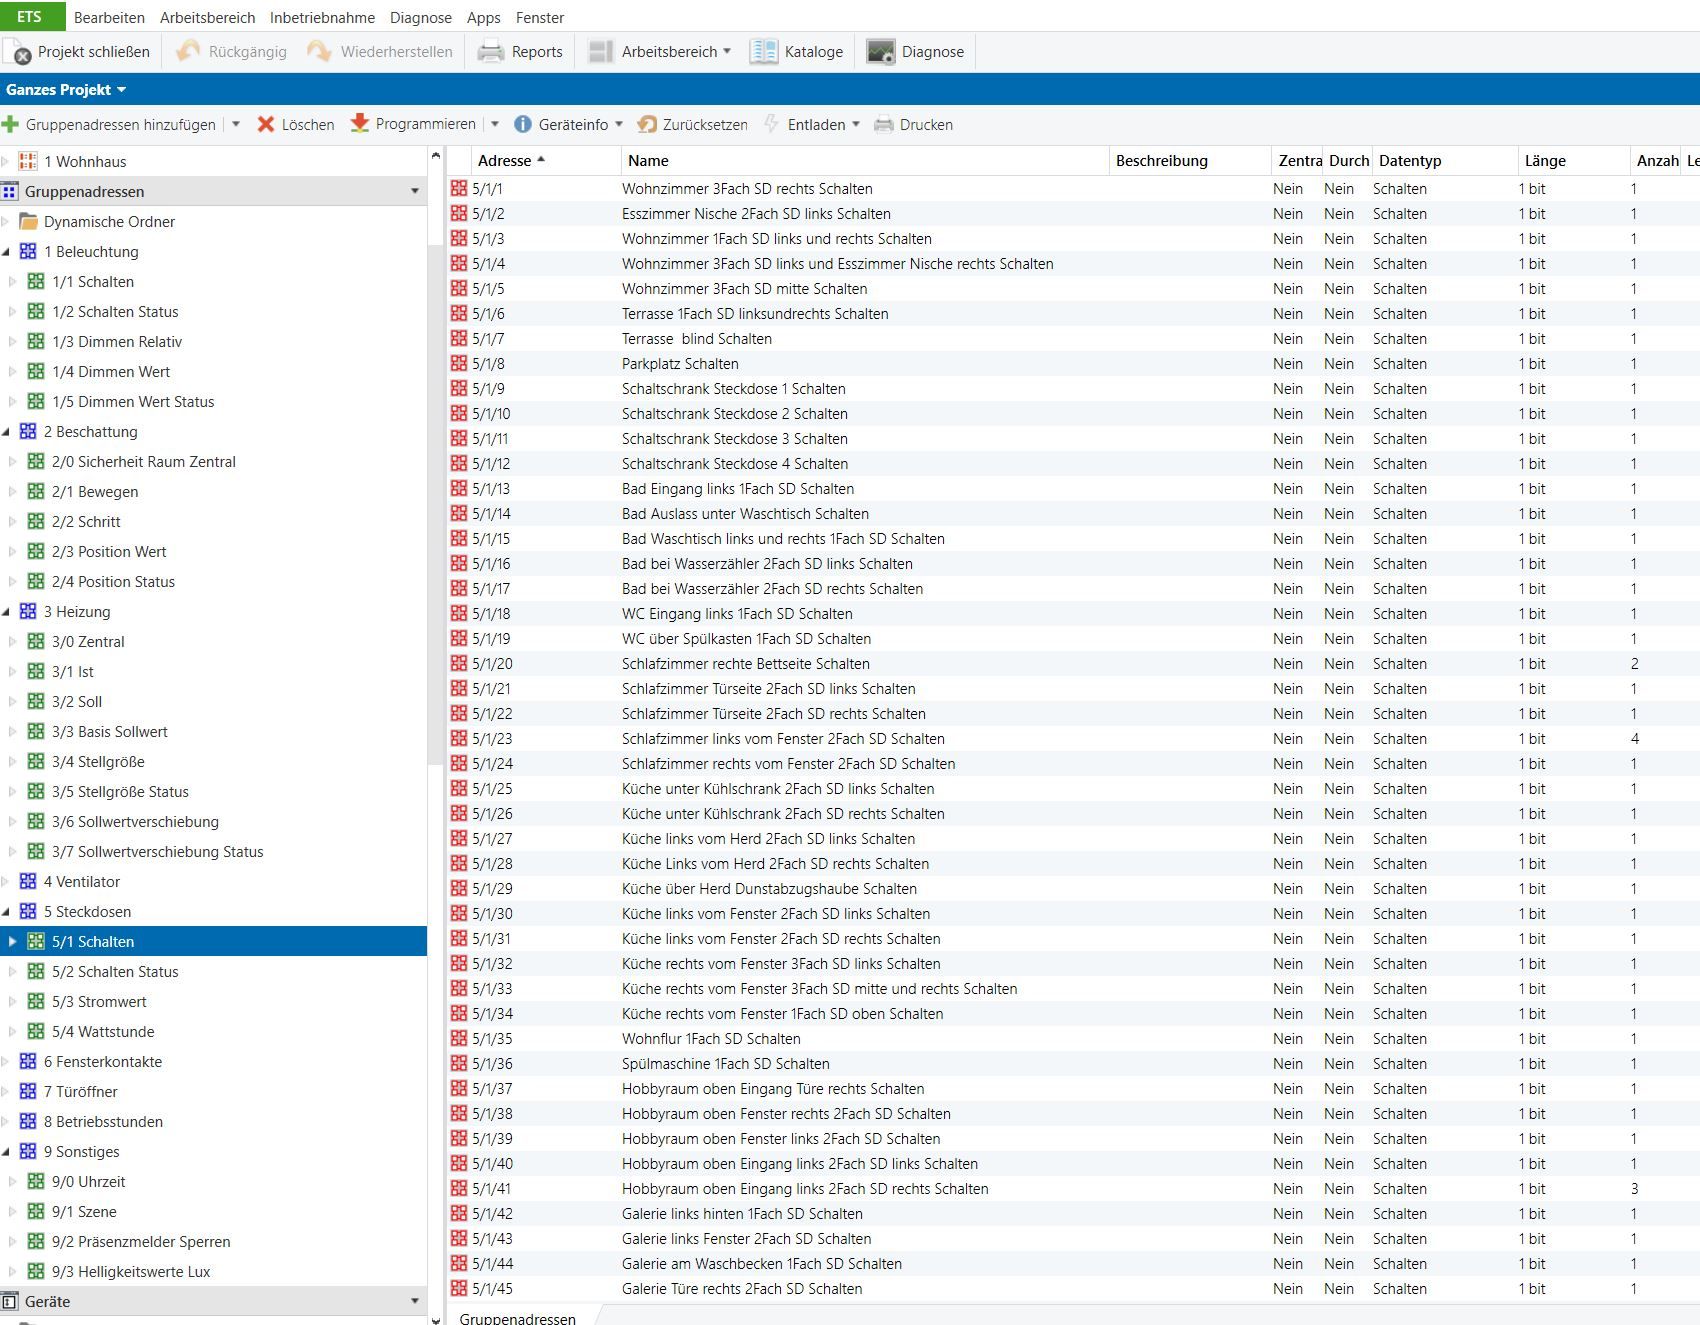Collapse the 1 Beleuchtung tree node

(7, 252)
